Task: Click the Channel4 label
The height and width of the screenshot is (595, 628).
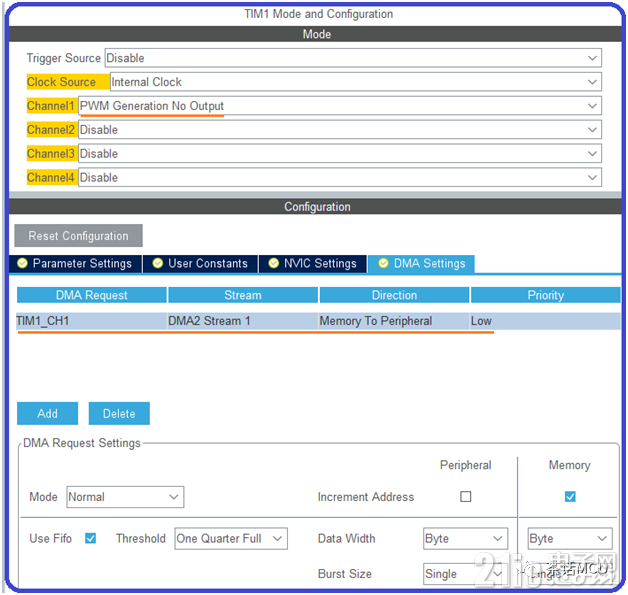Action: 51,177
